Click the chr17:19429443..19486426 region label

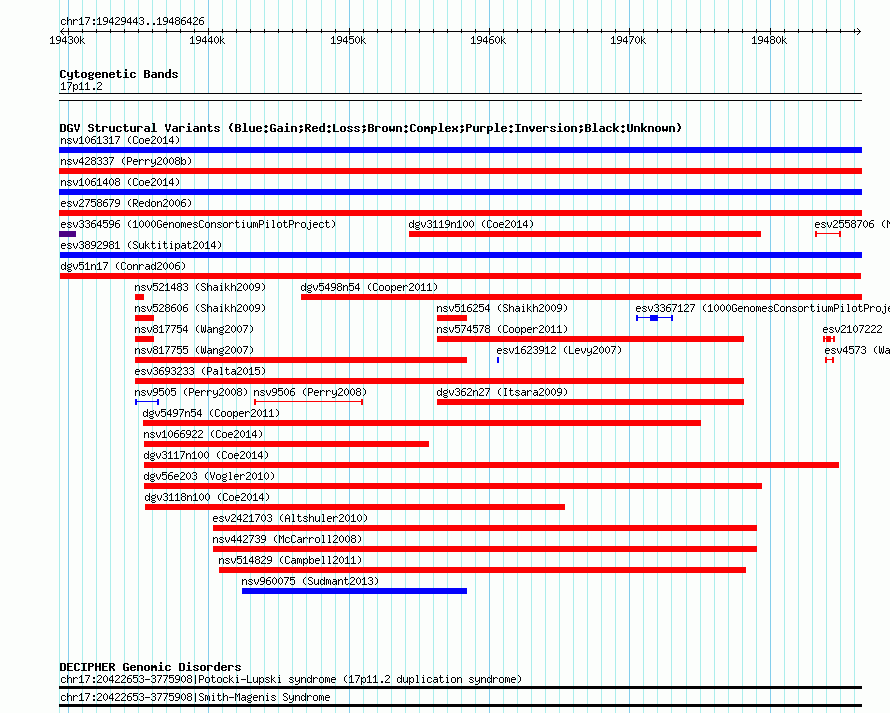tap(132, 21)
